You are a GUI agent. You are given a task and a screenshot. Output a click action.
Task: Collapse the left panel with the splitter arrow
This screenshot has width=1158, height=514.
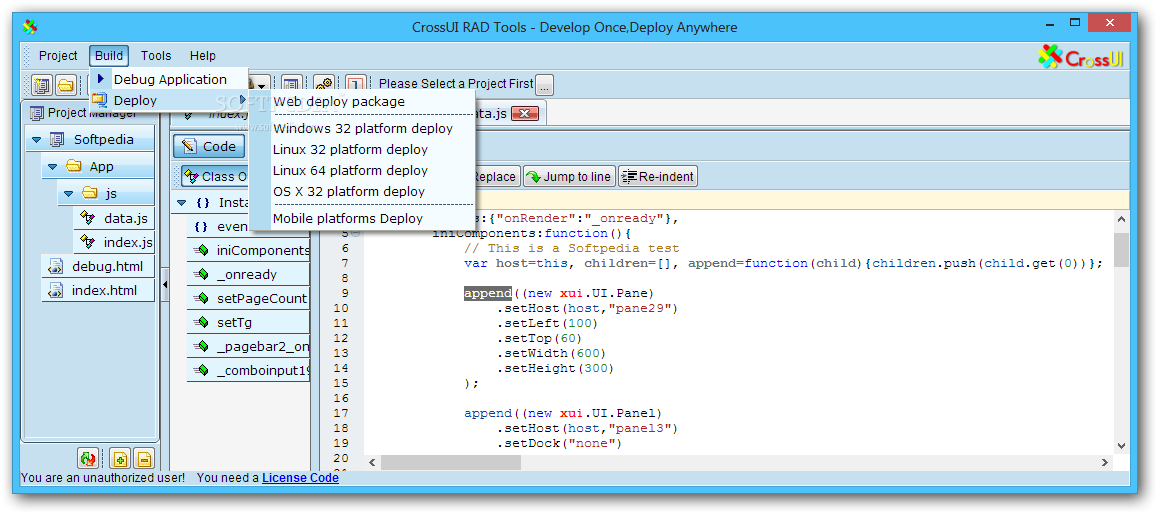[165, 284]
